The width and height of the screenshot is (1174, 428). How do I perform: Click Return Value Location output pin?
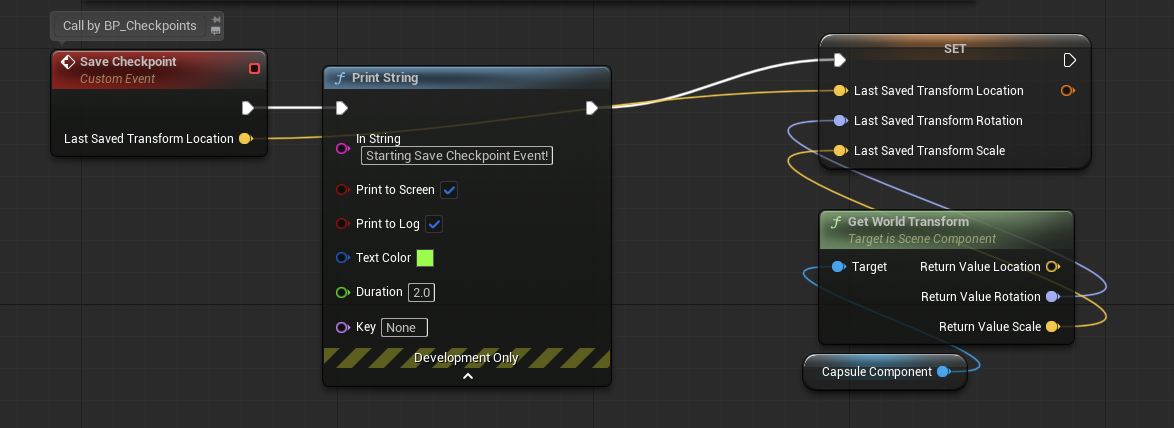click(1053, 266)
